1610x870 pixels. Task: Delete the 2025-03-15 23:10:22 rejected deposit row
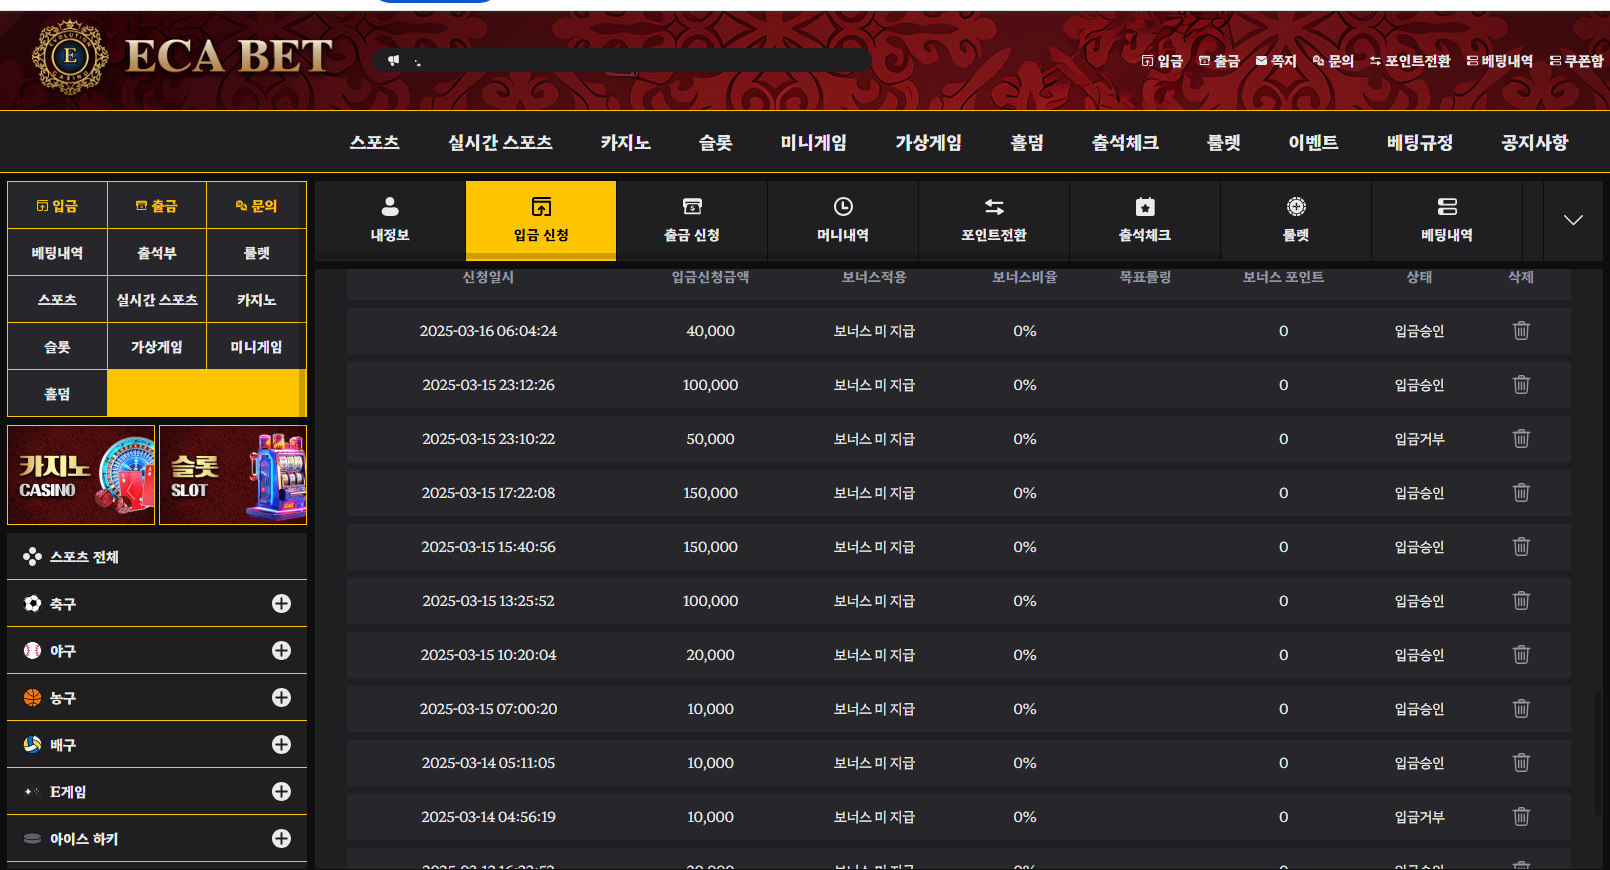click(1521, 439)
